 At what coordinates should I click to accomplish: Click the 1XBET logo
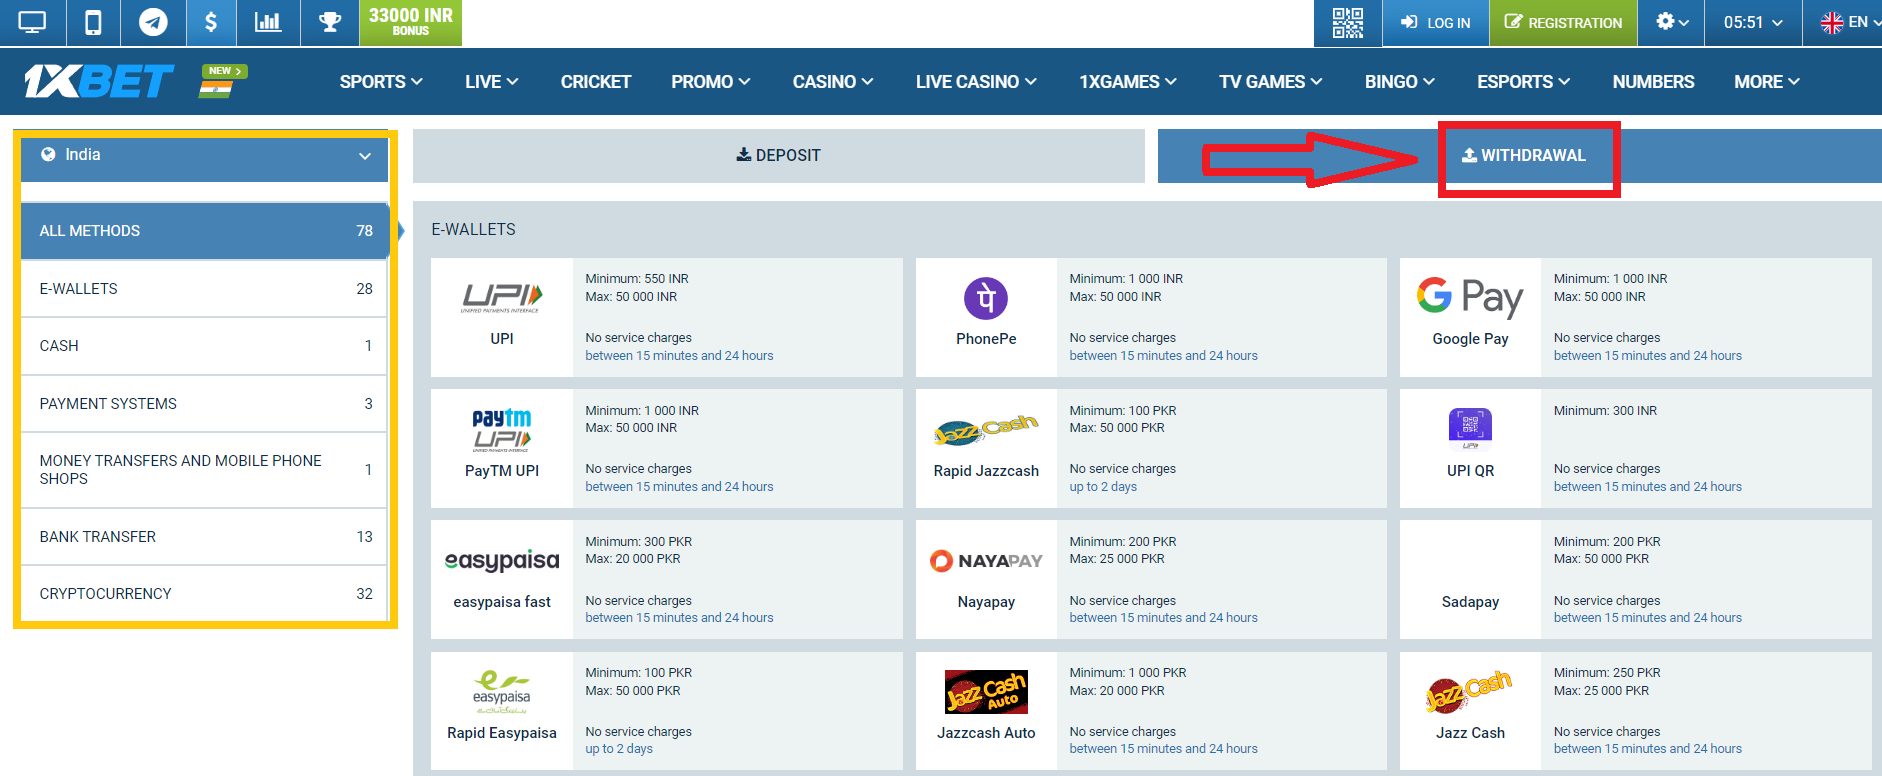point(98,81)
